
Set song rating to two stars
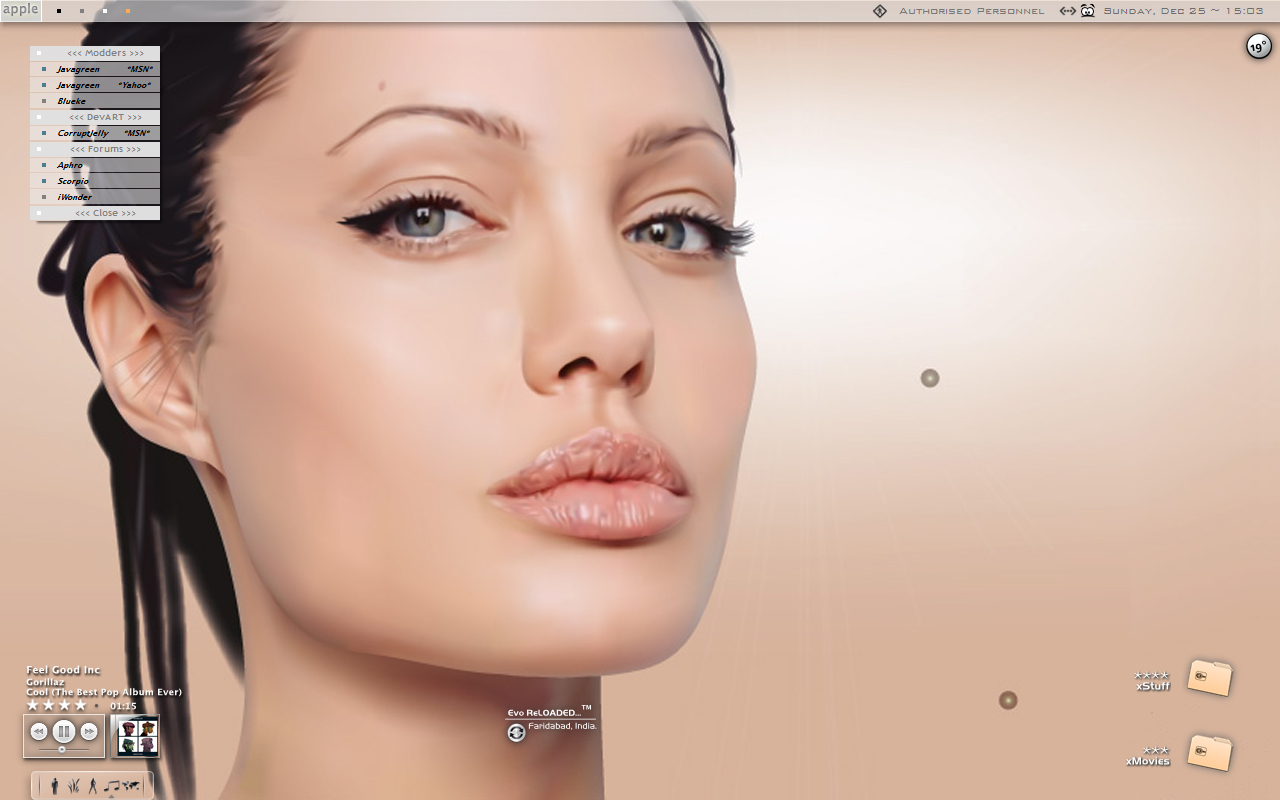click(49, 705)
